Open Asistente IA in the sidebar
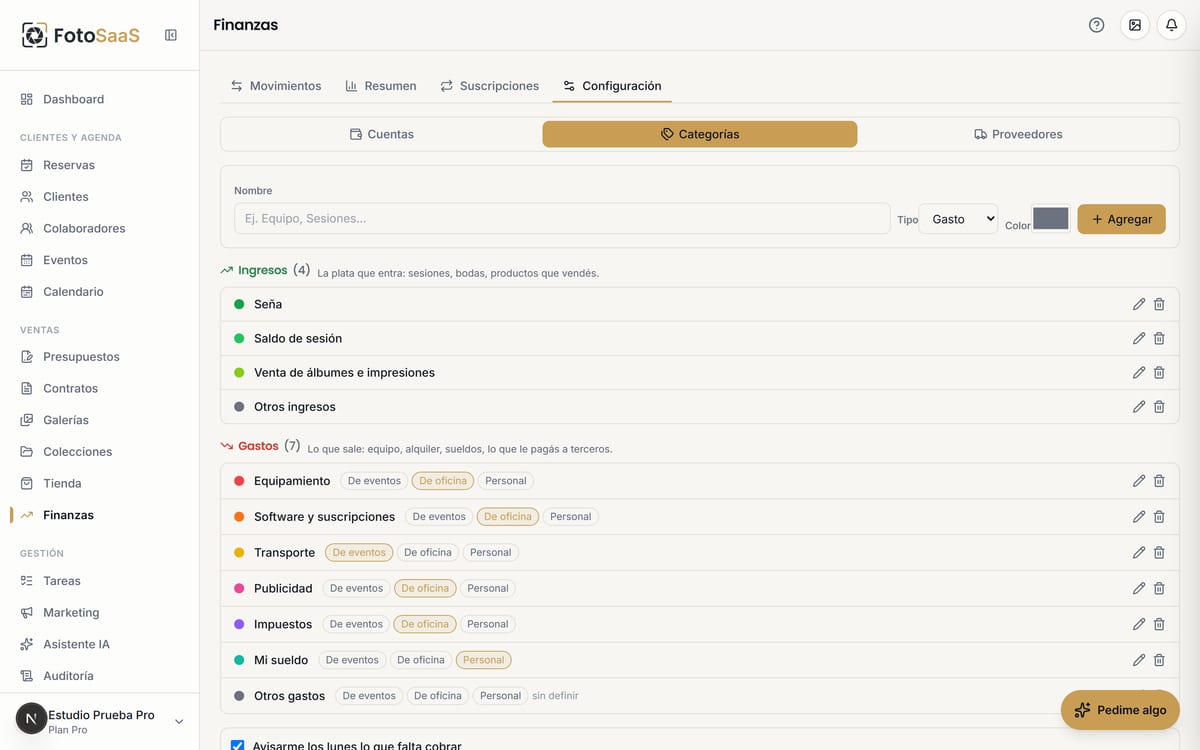Screen dimensions: 1200x750 click(x=100, y=644)
